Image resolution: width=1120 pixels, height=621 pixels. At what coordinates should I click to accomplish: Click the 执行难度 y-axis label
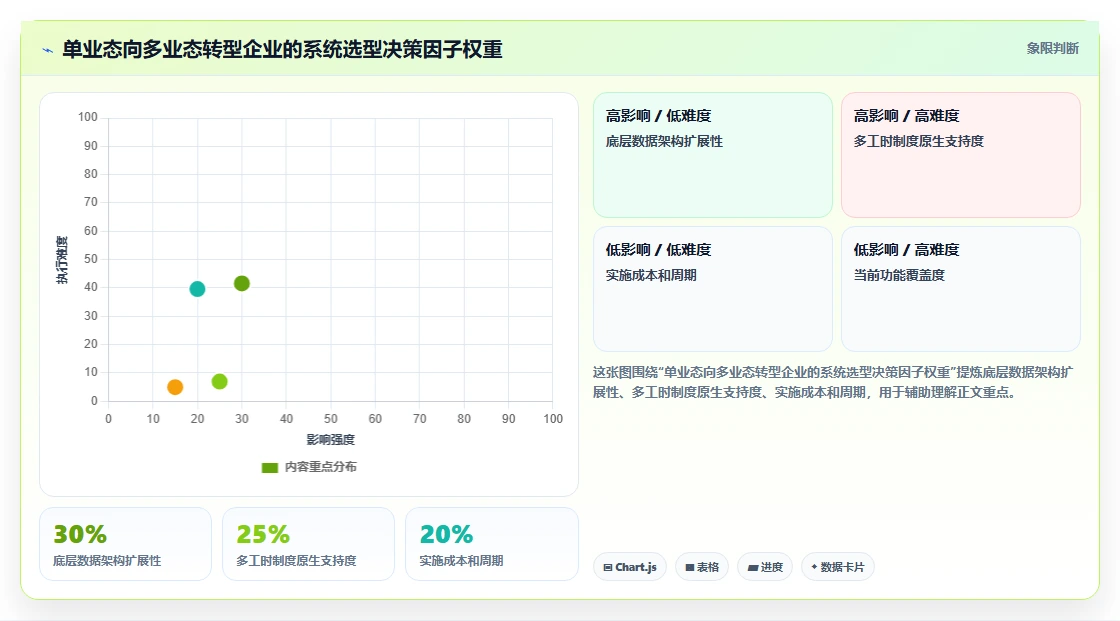62,260
